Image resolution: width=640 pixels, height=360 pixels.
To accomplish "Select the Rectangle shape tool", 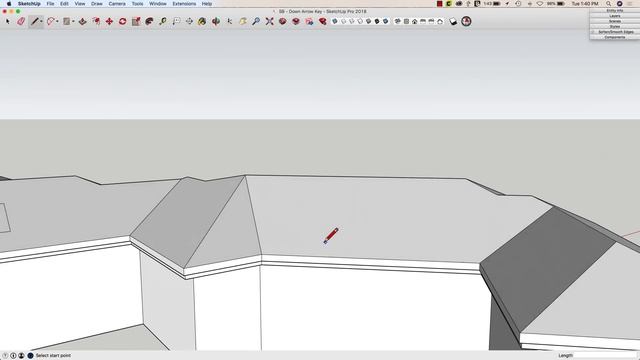I will (x=67, y=21).
